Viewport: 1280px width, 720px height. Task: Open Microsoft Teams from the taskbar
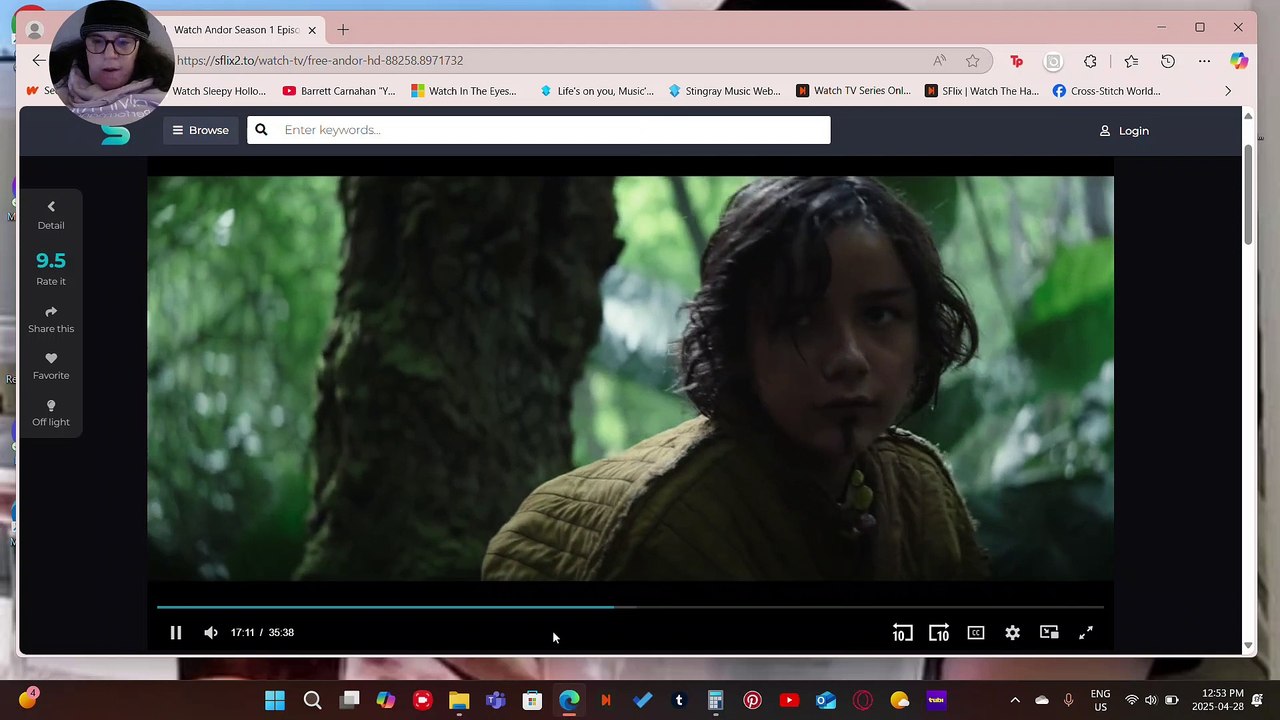[495, 700]
